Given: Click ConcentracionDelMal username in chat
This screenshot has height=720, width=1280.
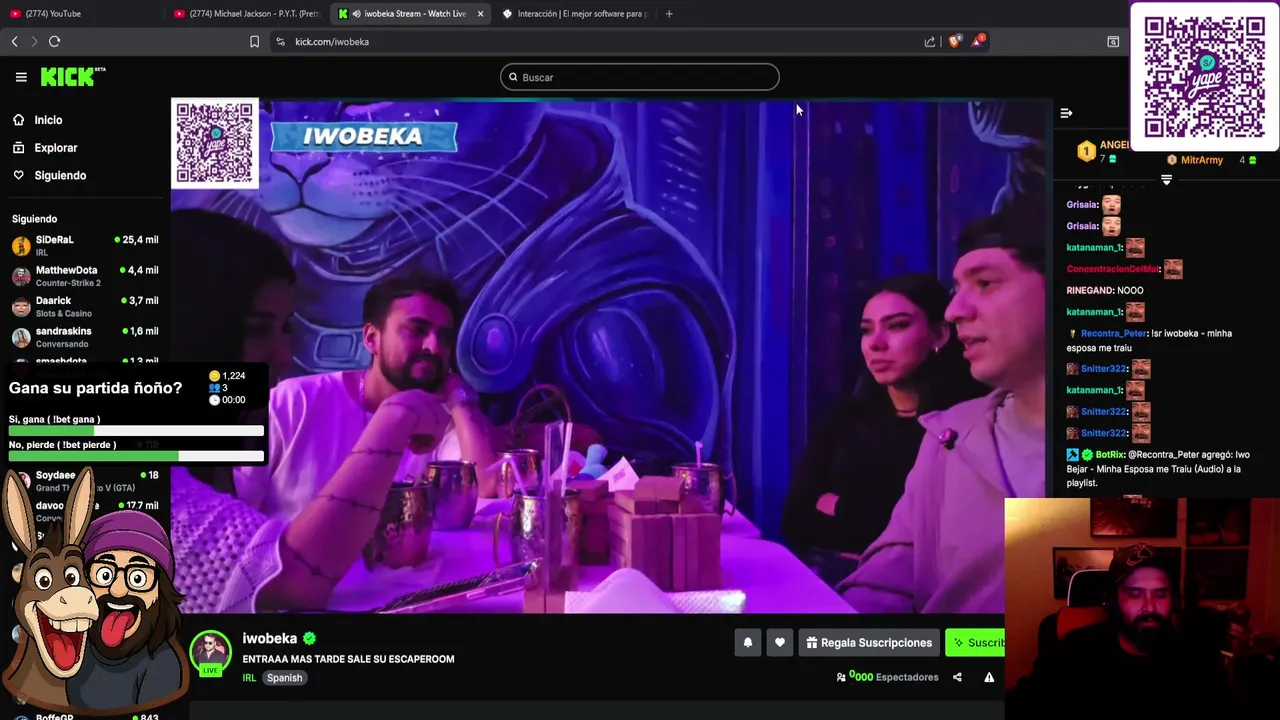Looking at the screenshot, I should [x=1113, y=269].
